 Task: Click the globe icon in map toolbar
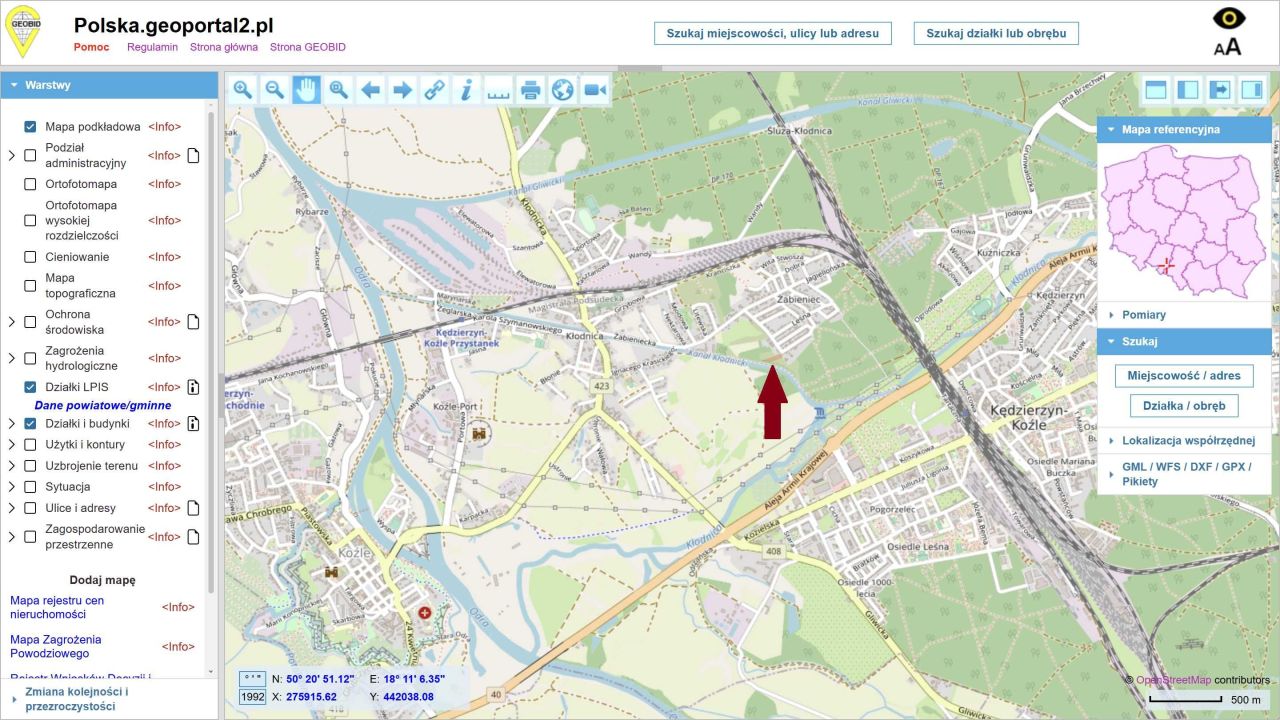(562, 90)
